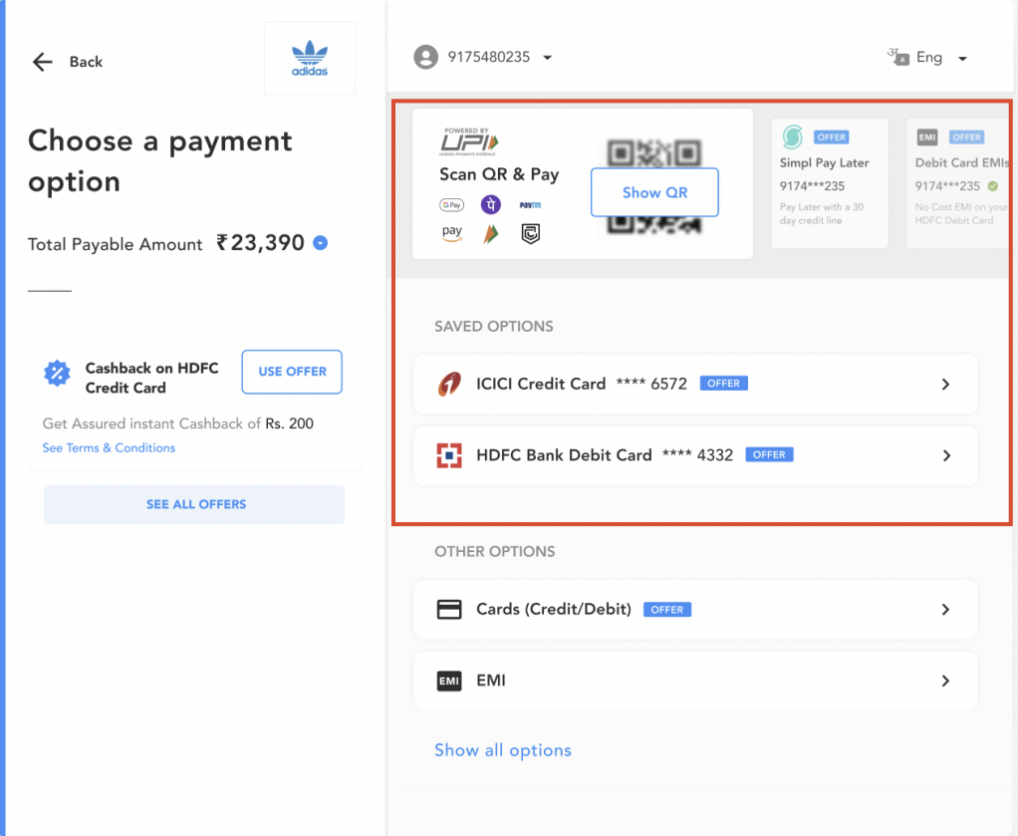Click the CRED shield icon
Viewport: 1018px width, 836px height.
[x=530, y=234]
